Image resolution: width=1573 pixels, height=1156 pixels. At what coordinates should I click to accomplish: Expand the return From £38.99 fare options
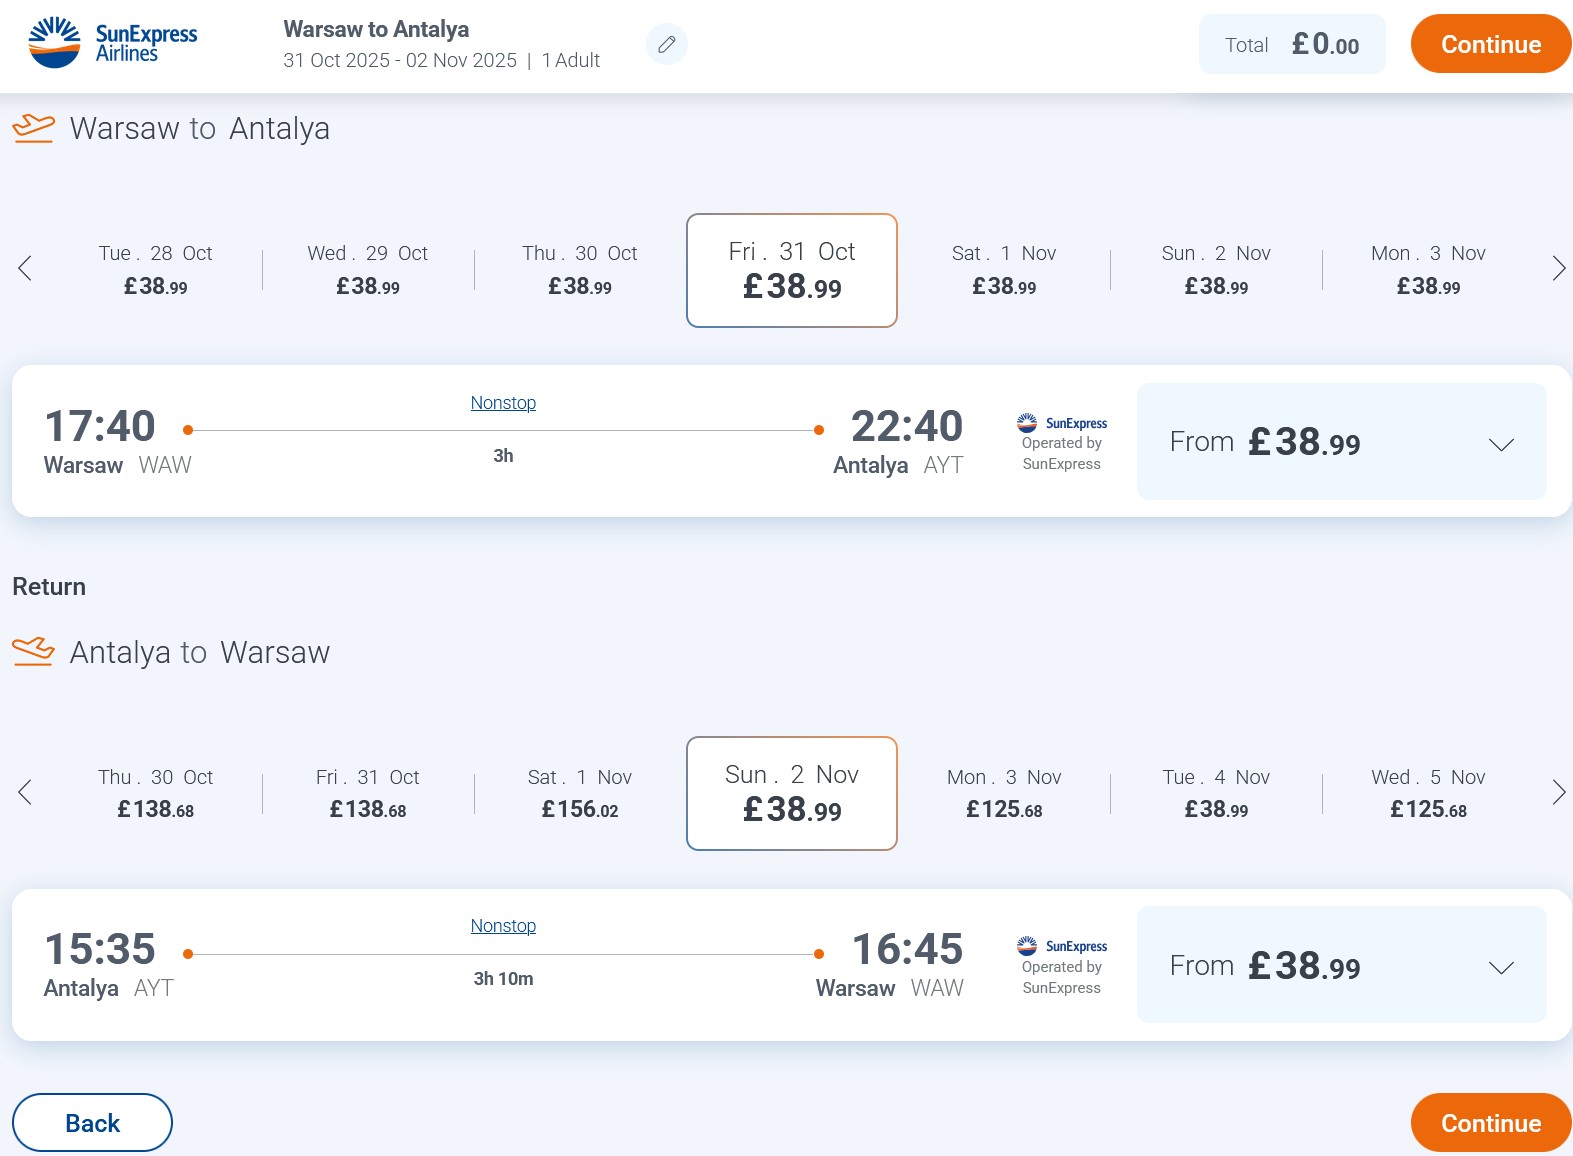tap(1342, 965)
